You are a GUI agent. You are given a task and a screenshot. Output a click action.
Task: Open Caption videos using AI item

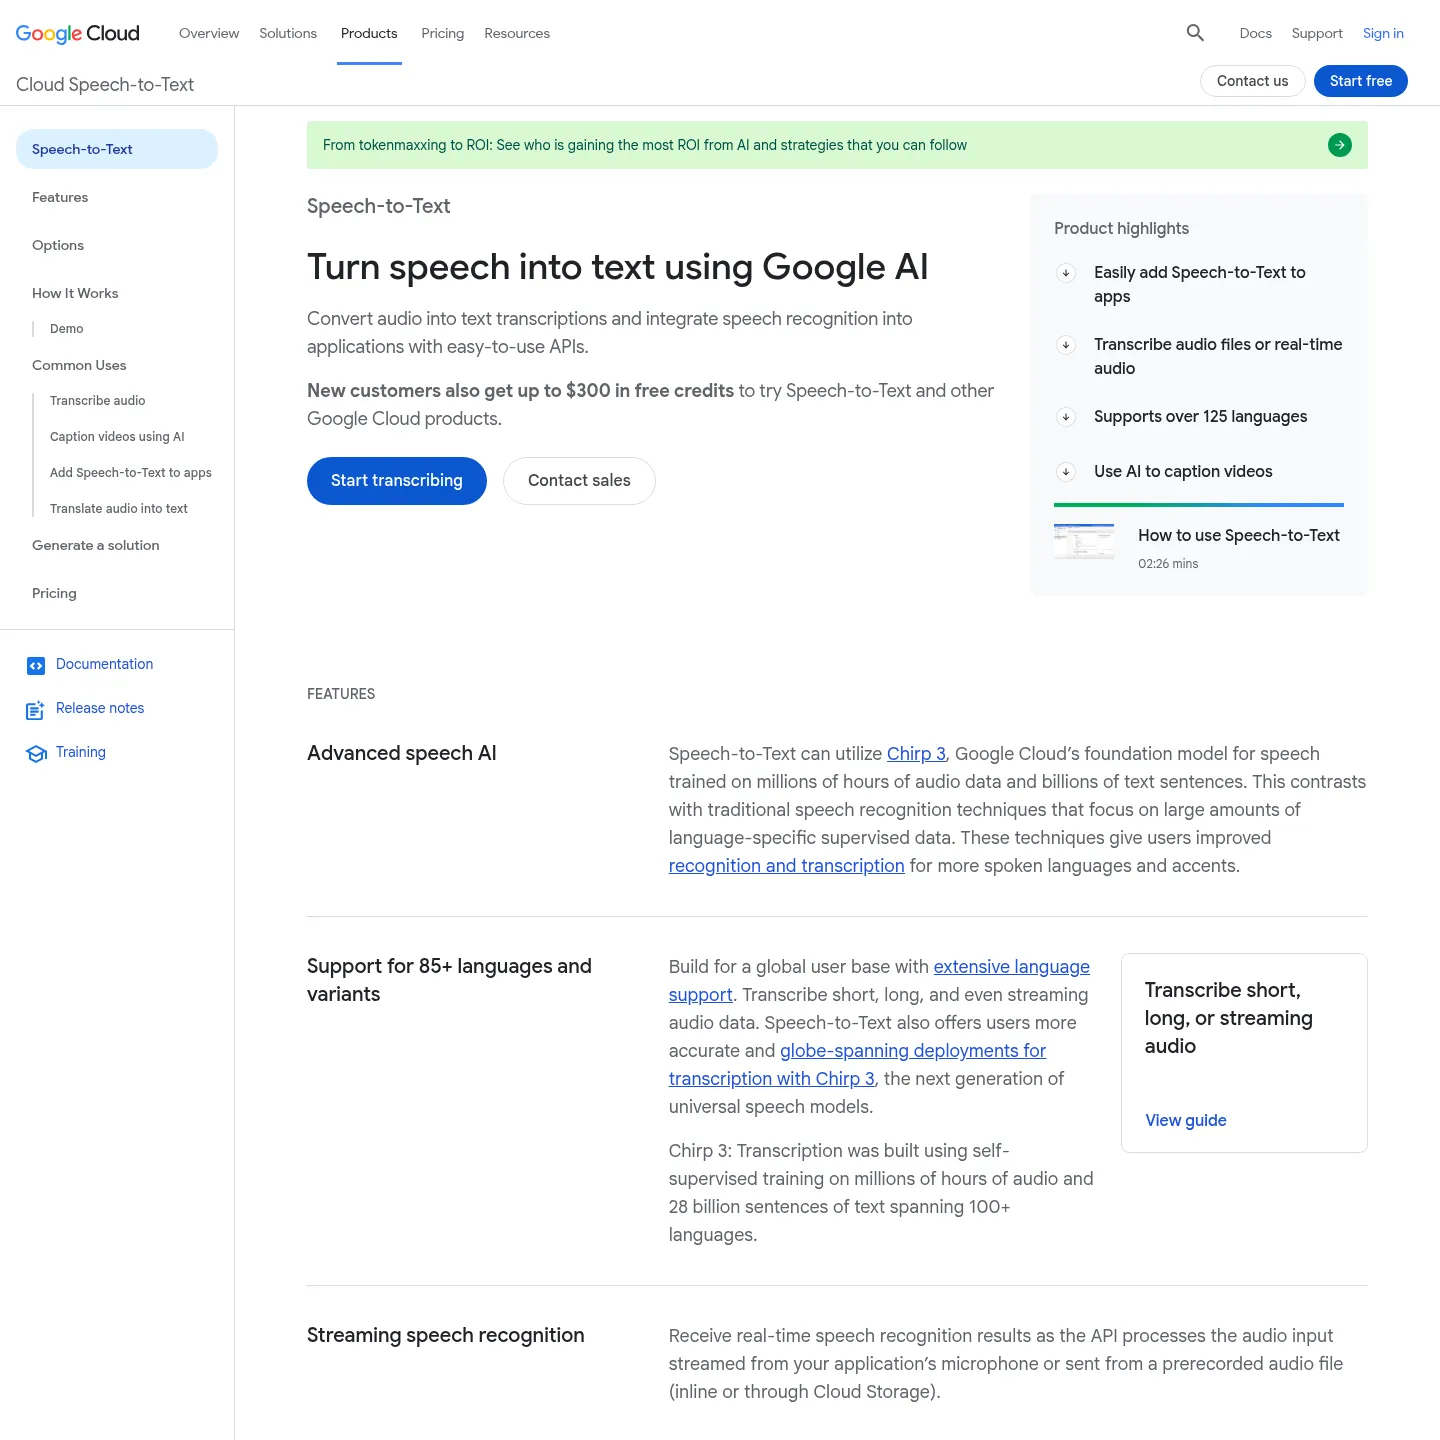117,437
